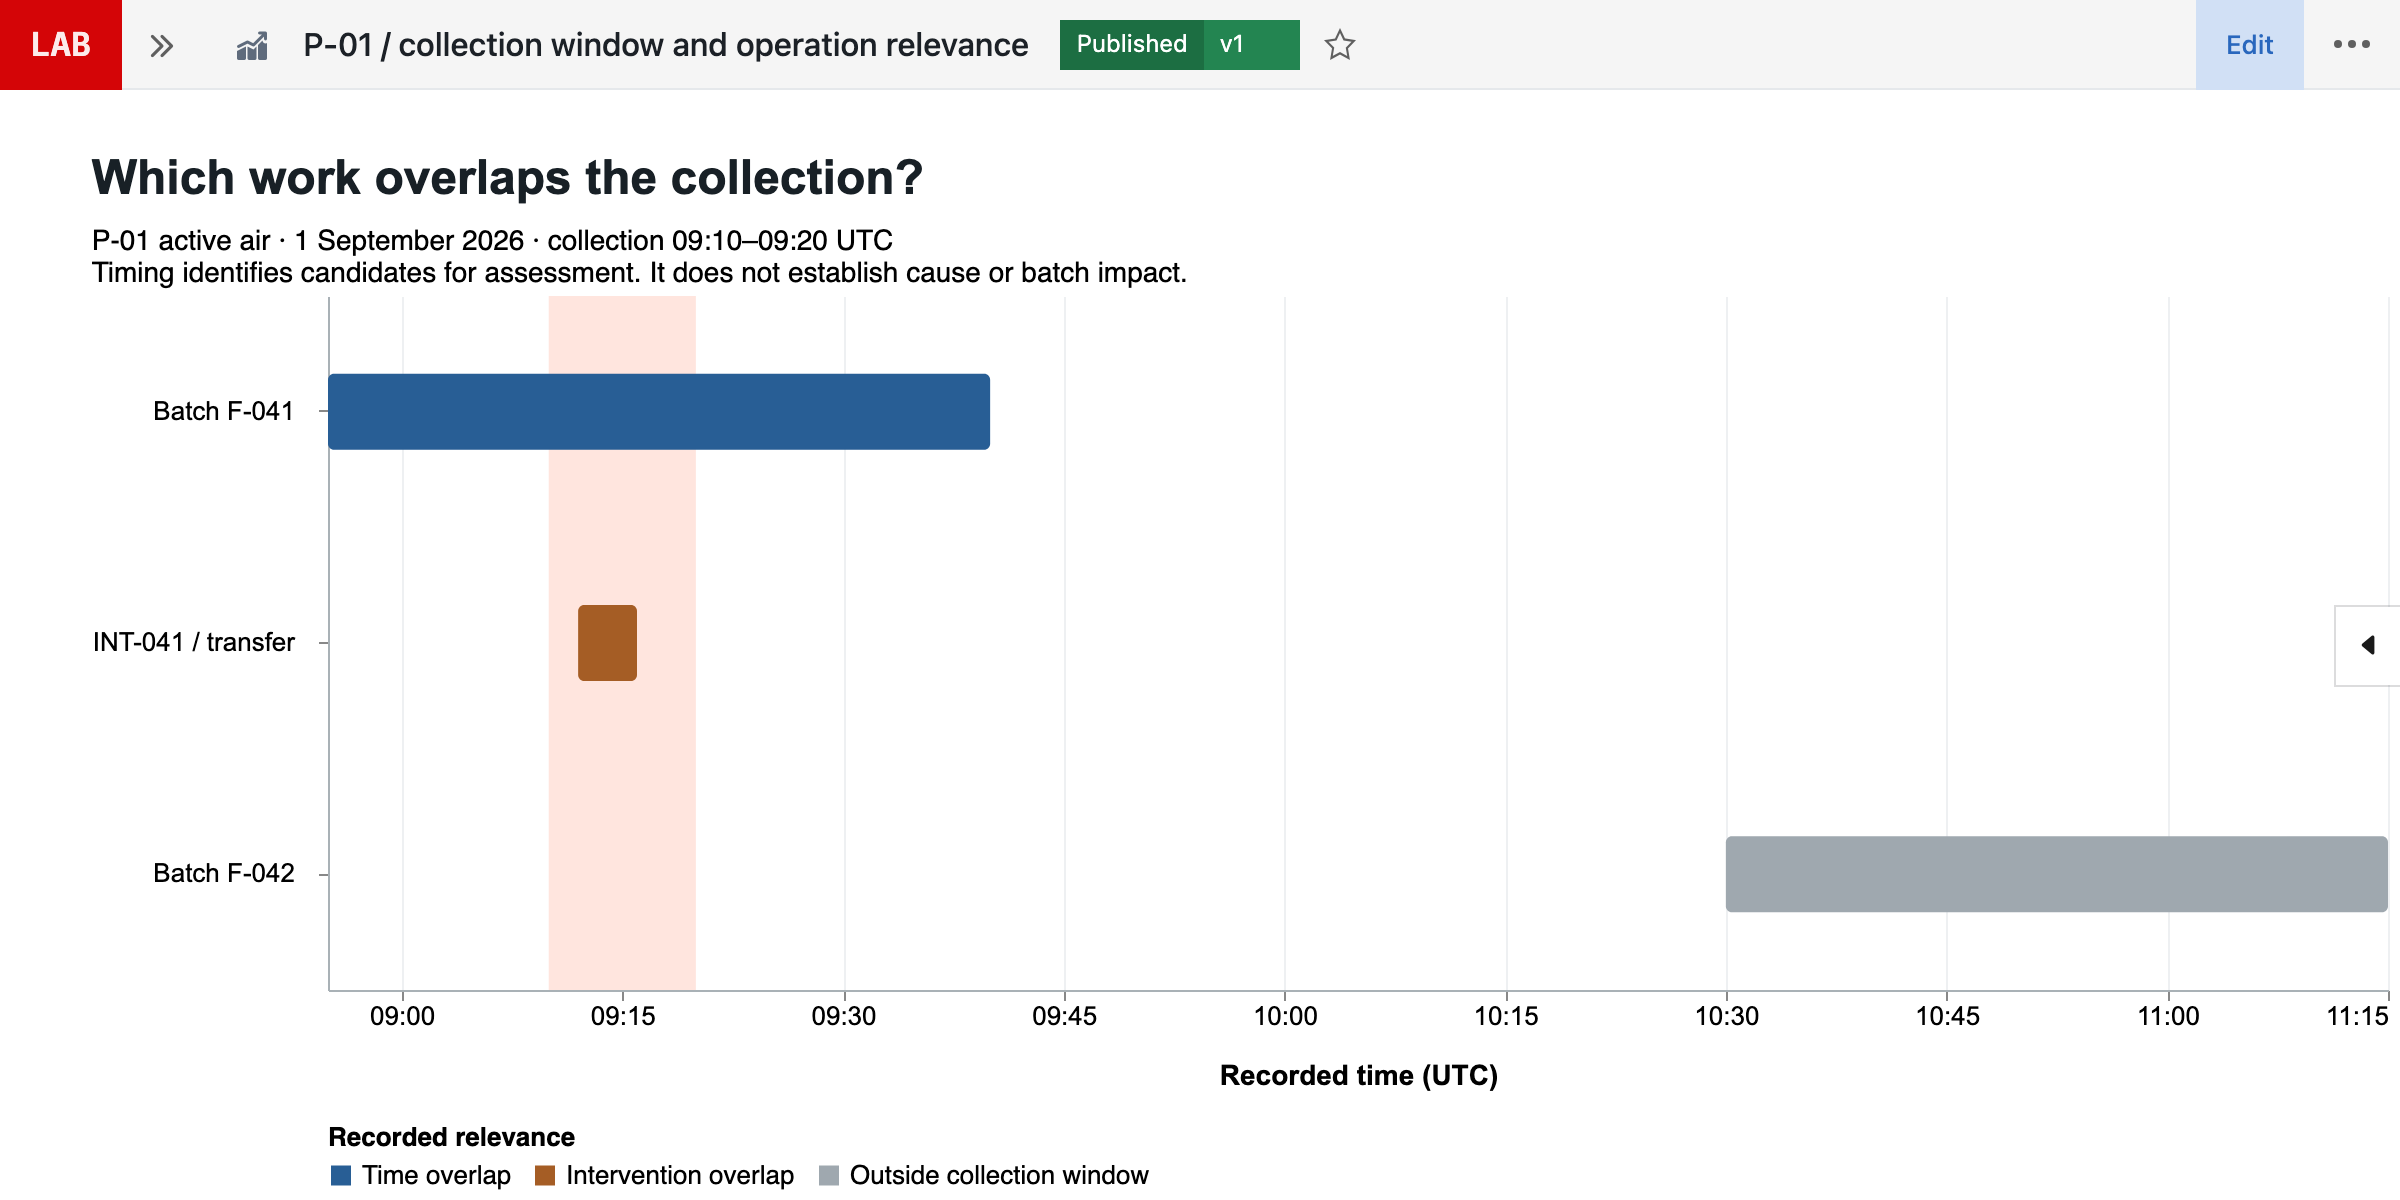Click the 'INT-041 / transfer' axis label
Image resolution: width=2400 pixels, height=1200 pixels.
[194, 642]
